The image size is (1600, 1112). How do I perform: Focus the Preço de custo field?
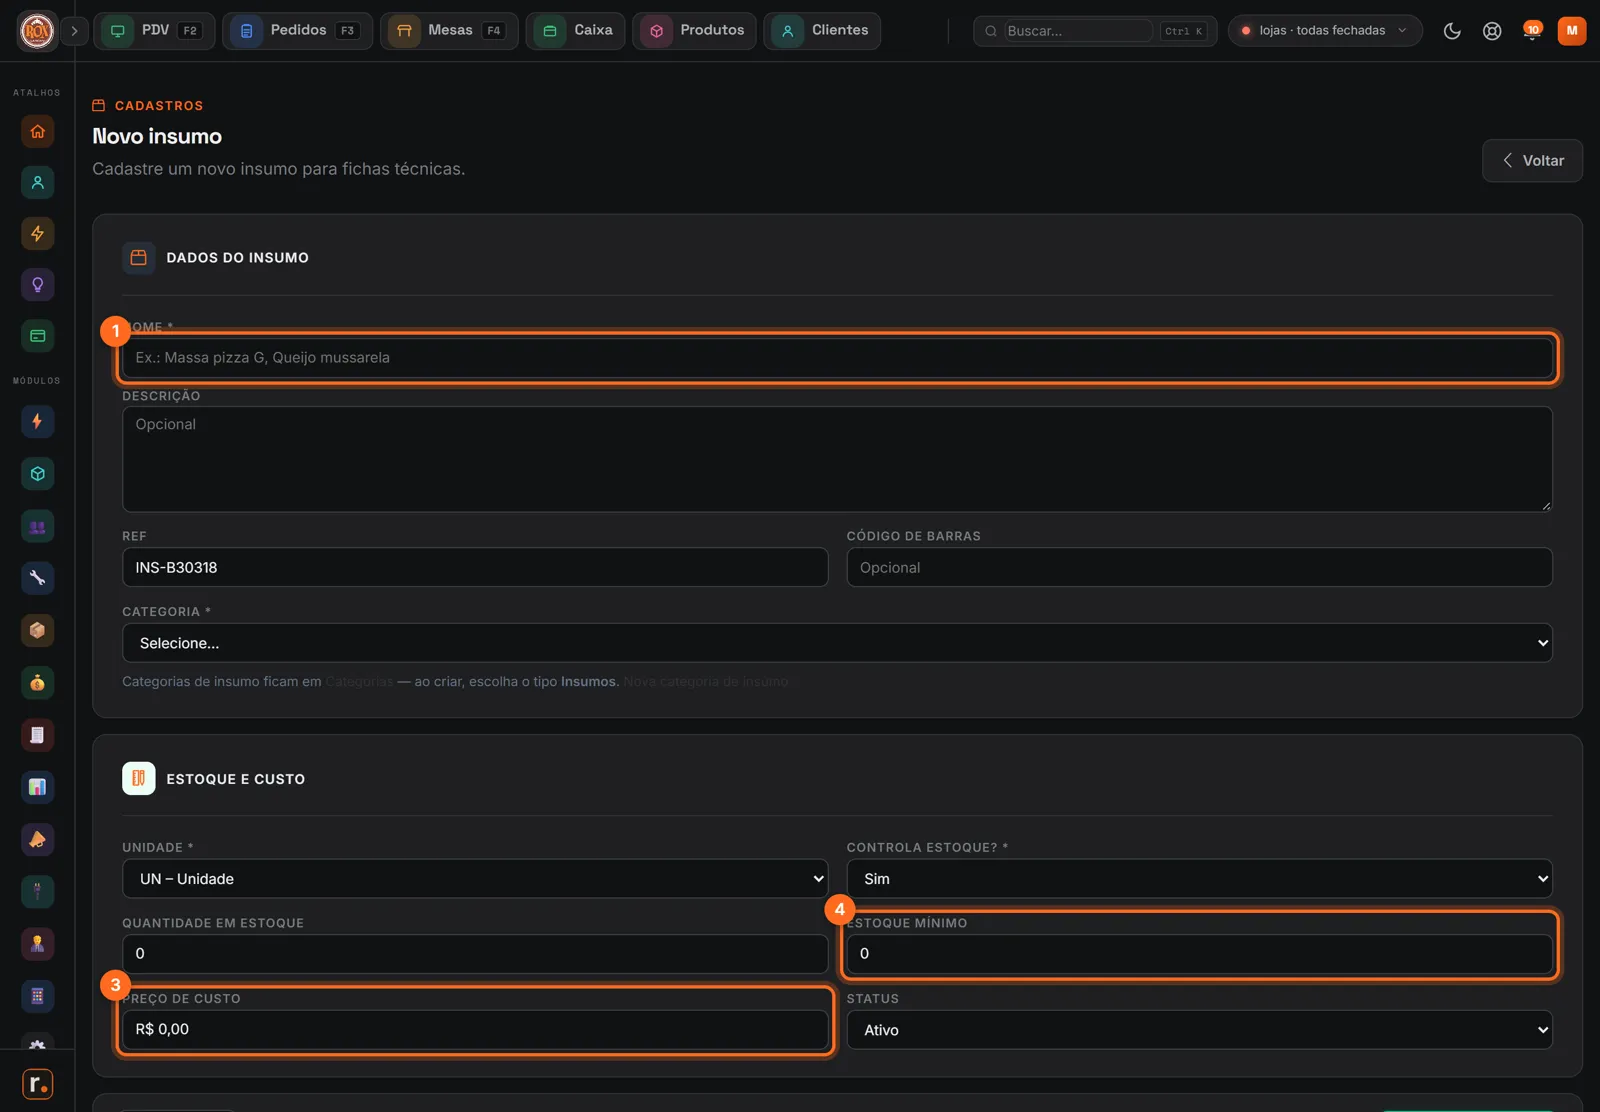[x=475, y=1029]
